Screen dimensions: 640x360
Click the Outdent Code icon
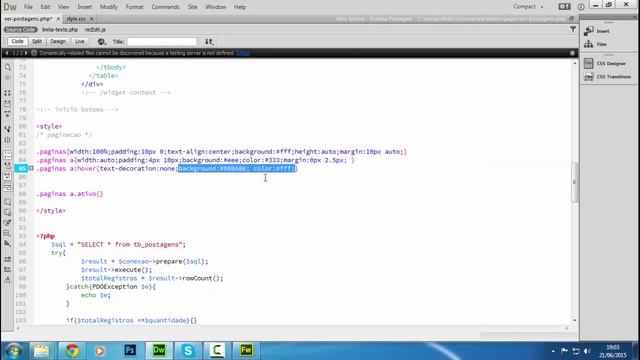point(7,269)
